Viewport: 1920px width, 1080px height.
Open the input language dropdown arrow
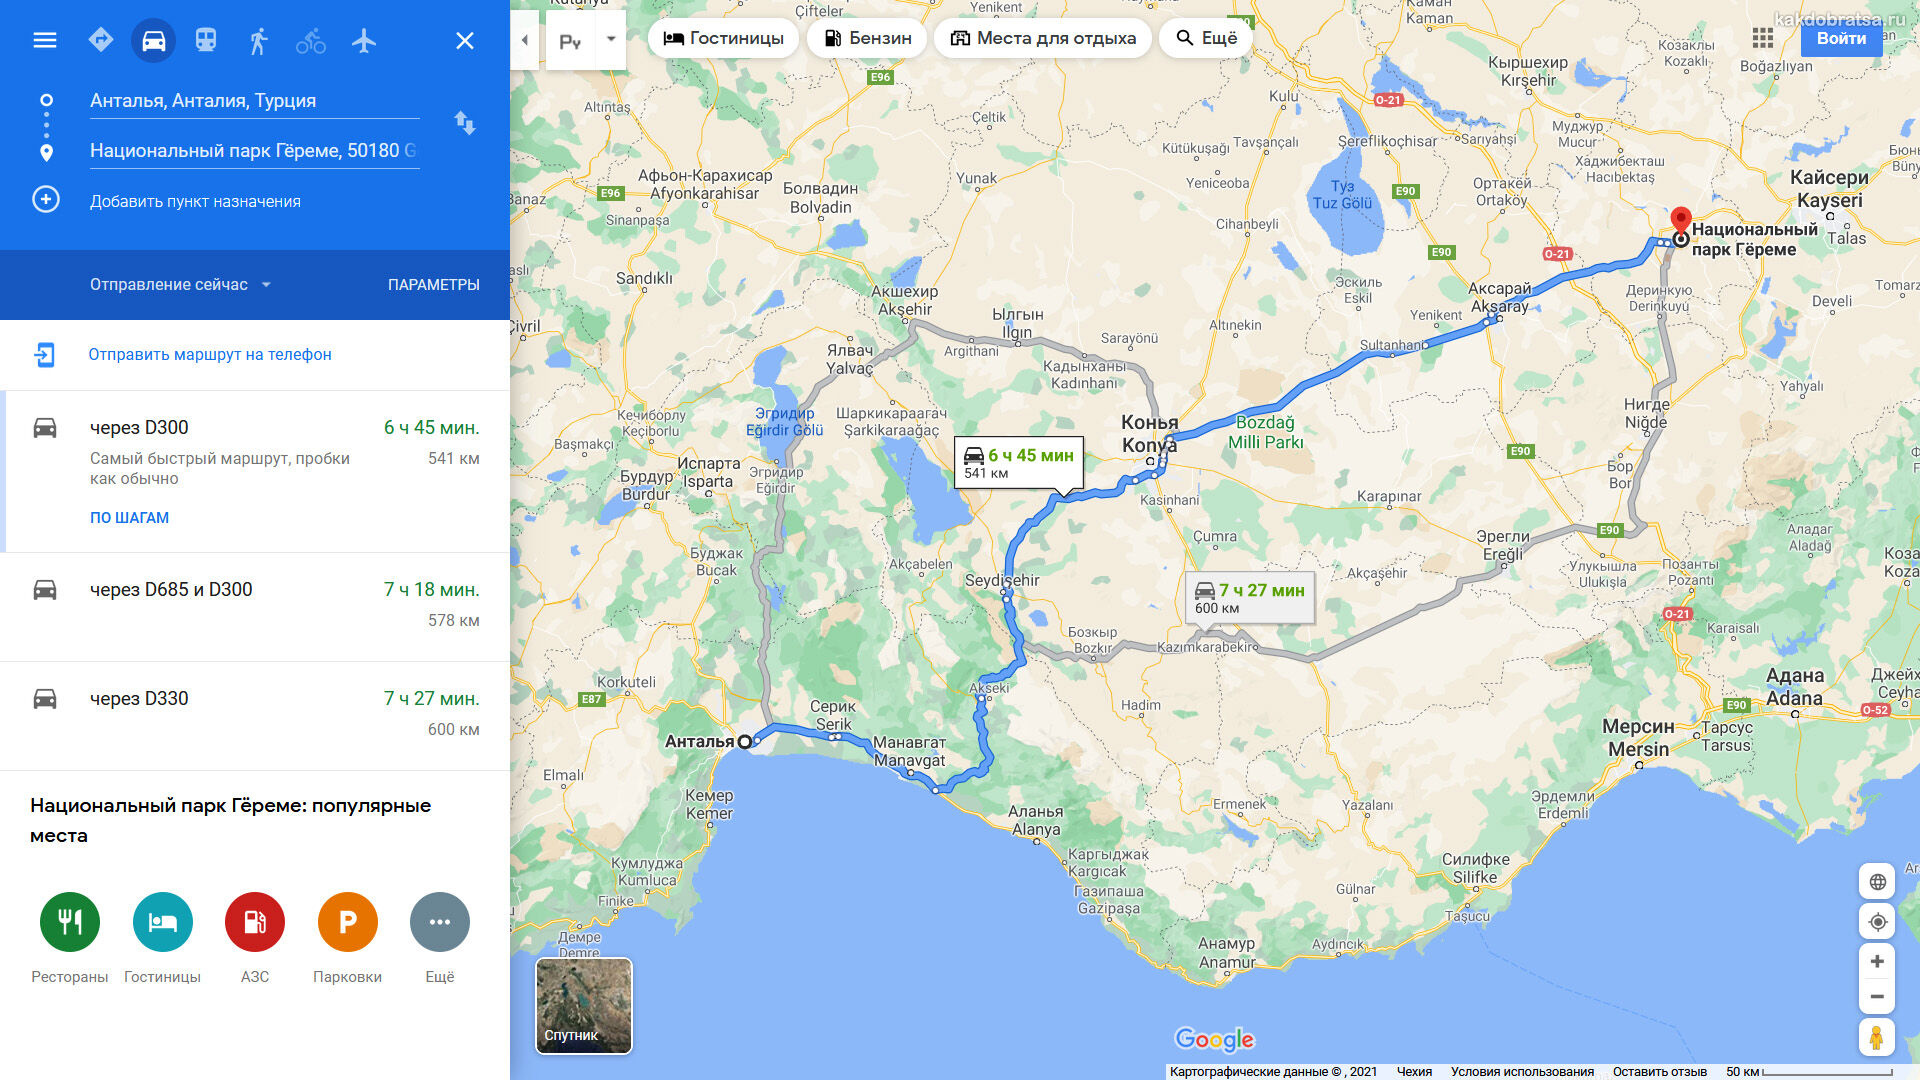(x=611, y=40)
